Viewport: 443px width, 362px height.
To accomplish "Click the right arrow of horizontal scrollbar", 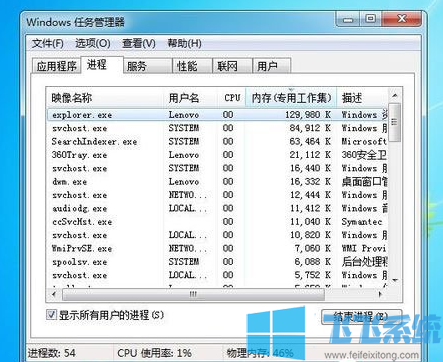I will 380,294.
